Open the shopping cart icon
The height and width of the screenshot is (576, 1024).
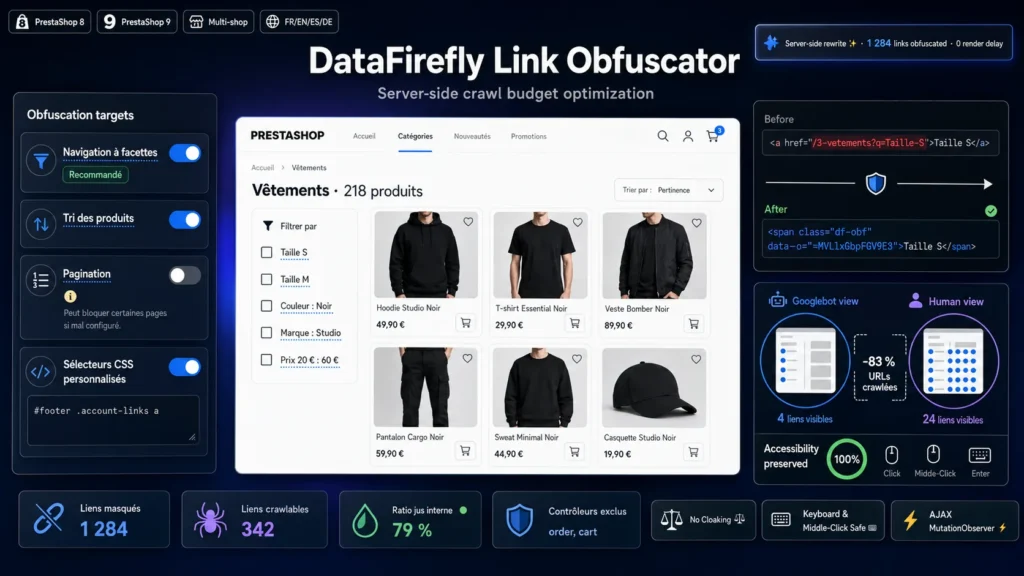pyautogui.click(x=713, y=136)
